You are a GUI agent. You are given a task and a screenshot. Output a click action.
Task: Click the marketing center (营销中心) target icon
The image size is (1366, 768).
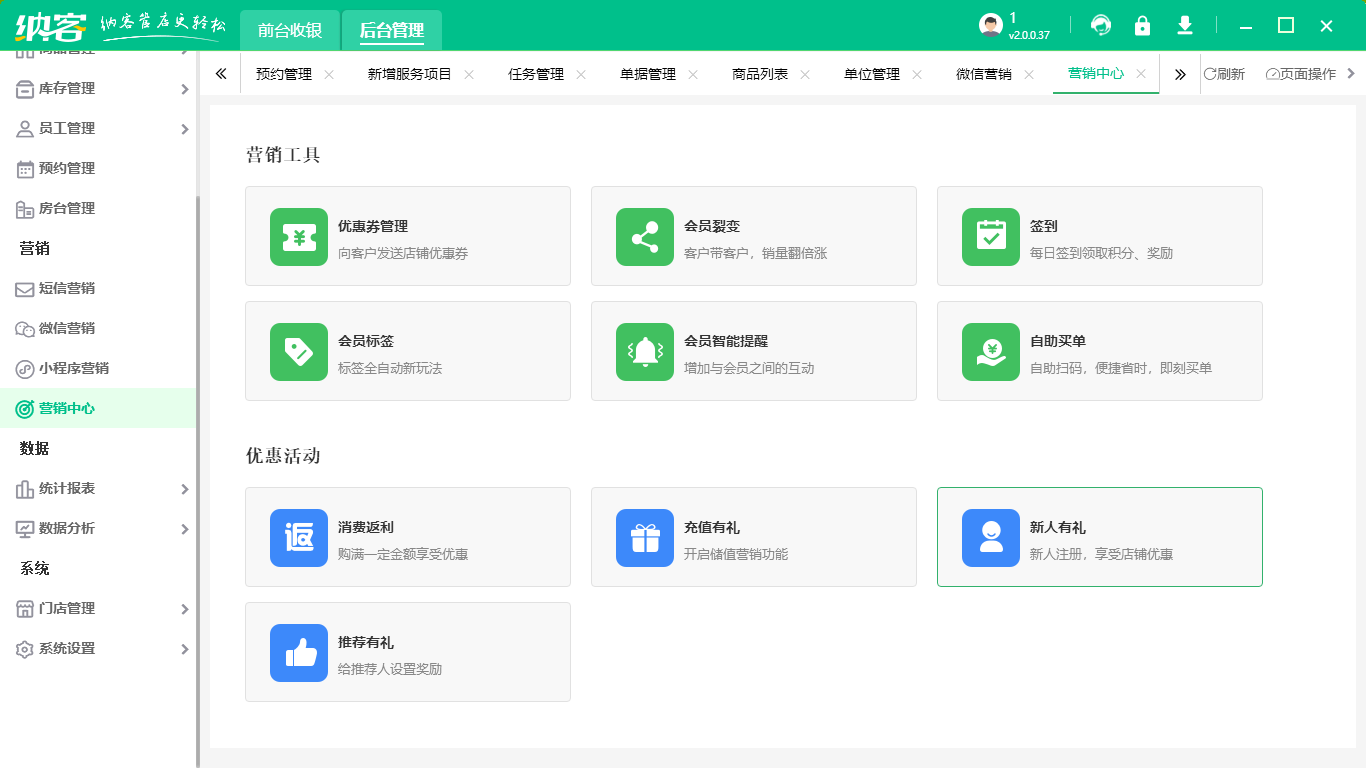click(x=25, y=409)
